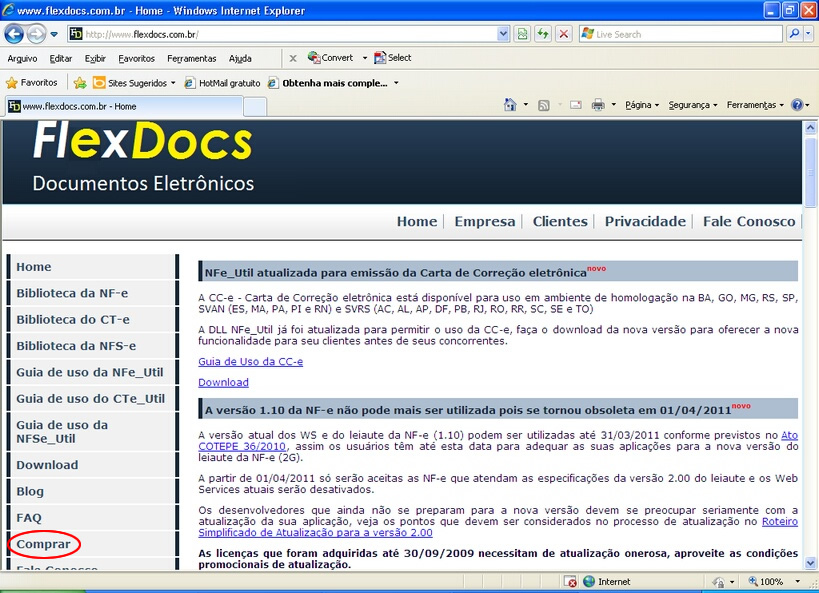Open the Guia de Uso da CC-e link
The height and width of the screenshot is (593, 819).
252,362
